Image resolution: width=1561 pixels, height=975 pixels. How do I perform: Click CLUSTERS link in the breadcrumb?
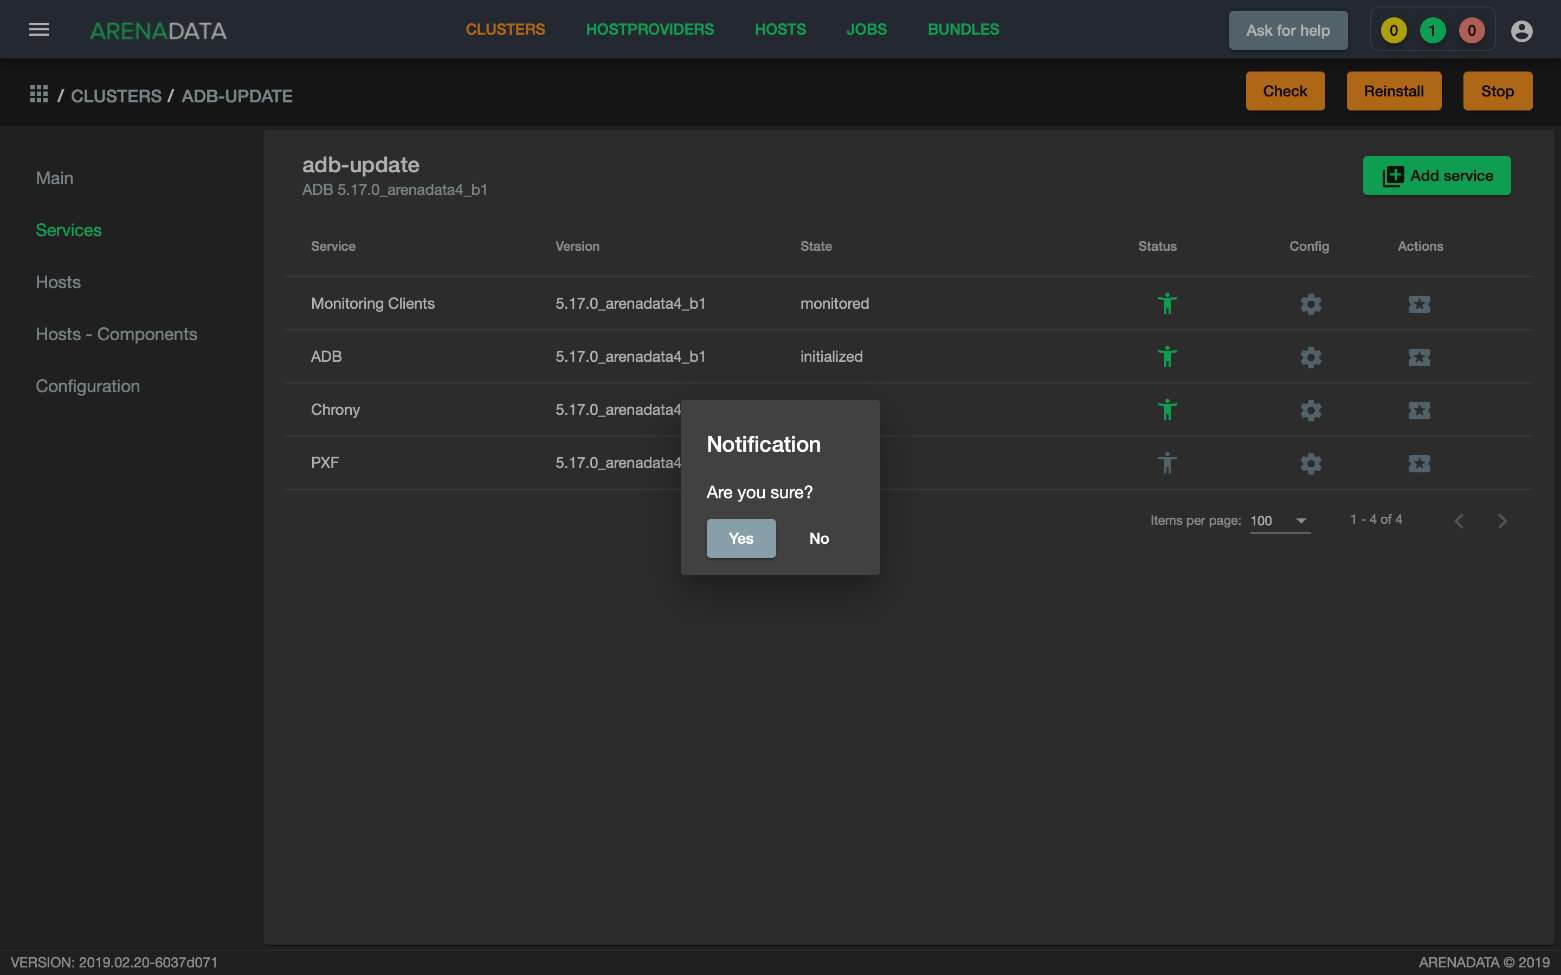pyautogui.click(x=116, y=96)
